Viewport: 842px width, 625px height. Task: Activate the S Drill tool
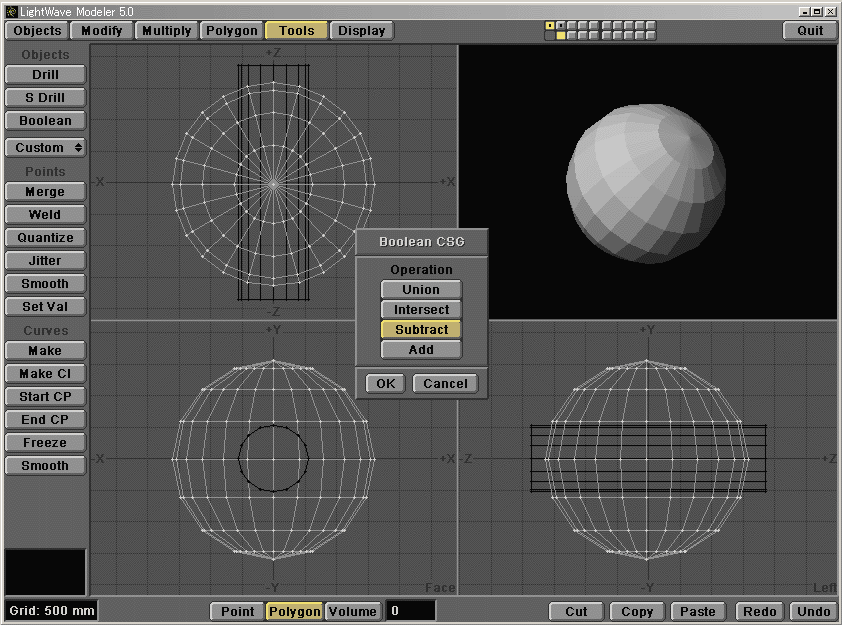44,97
